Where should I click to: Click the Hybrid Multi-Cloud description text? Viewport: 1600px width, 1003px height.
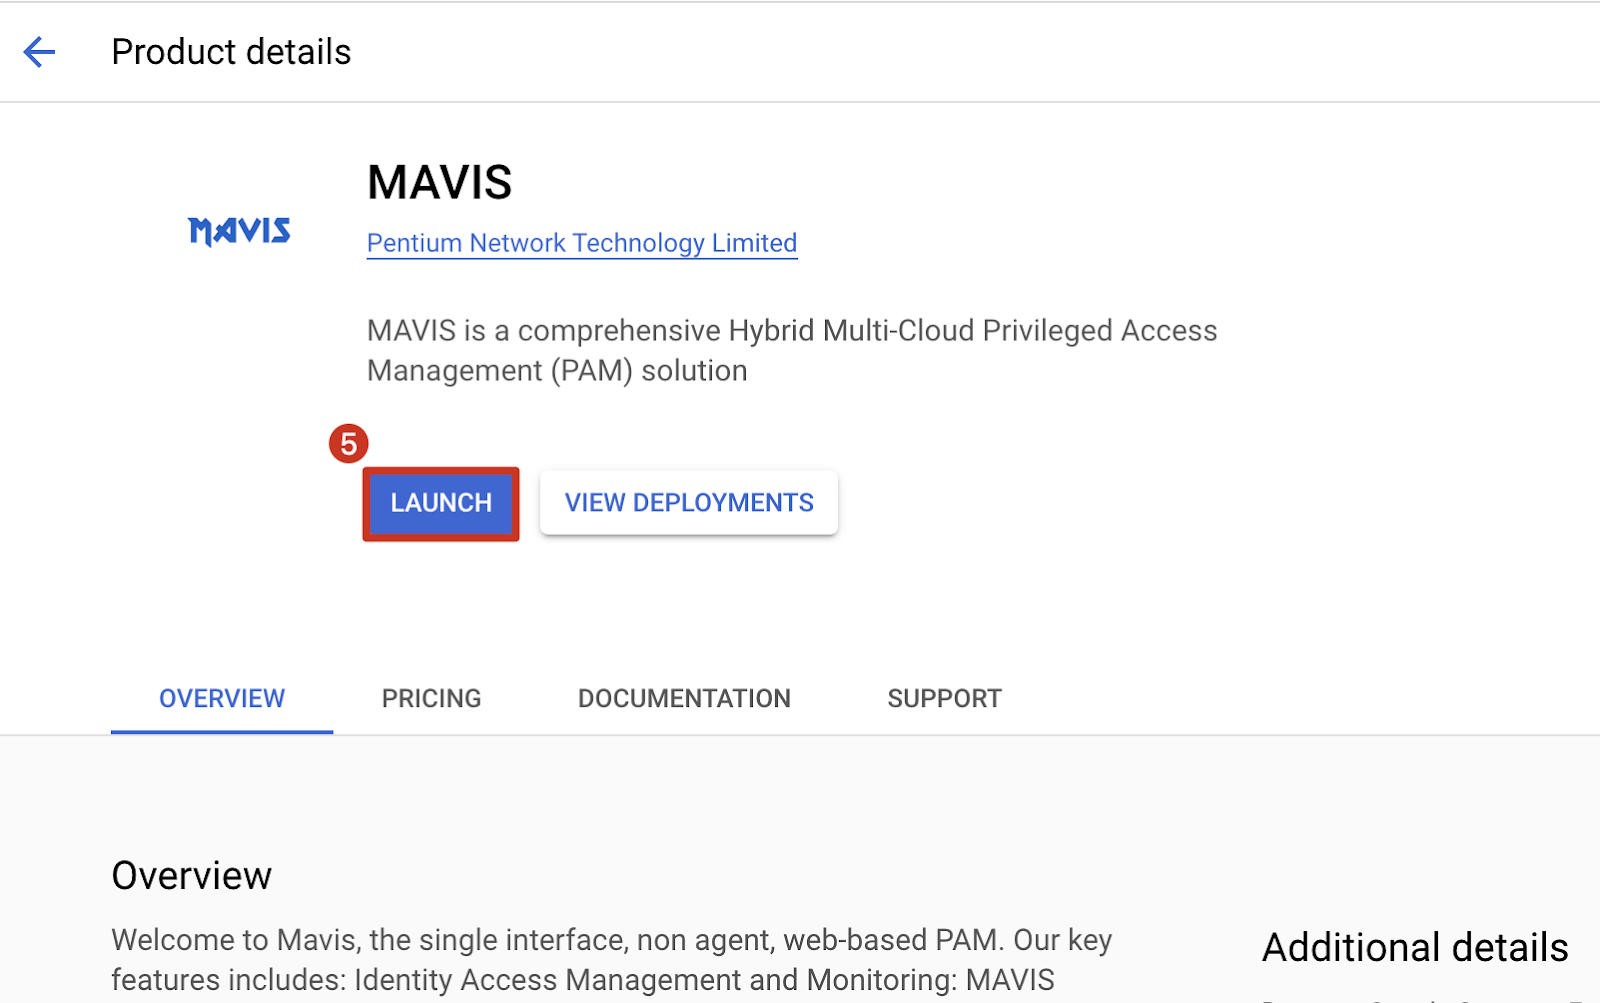click(x=792, y=331)
